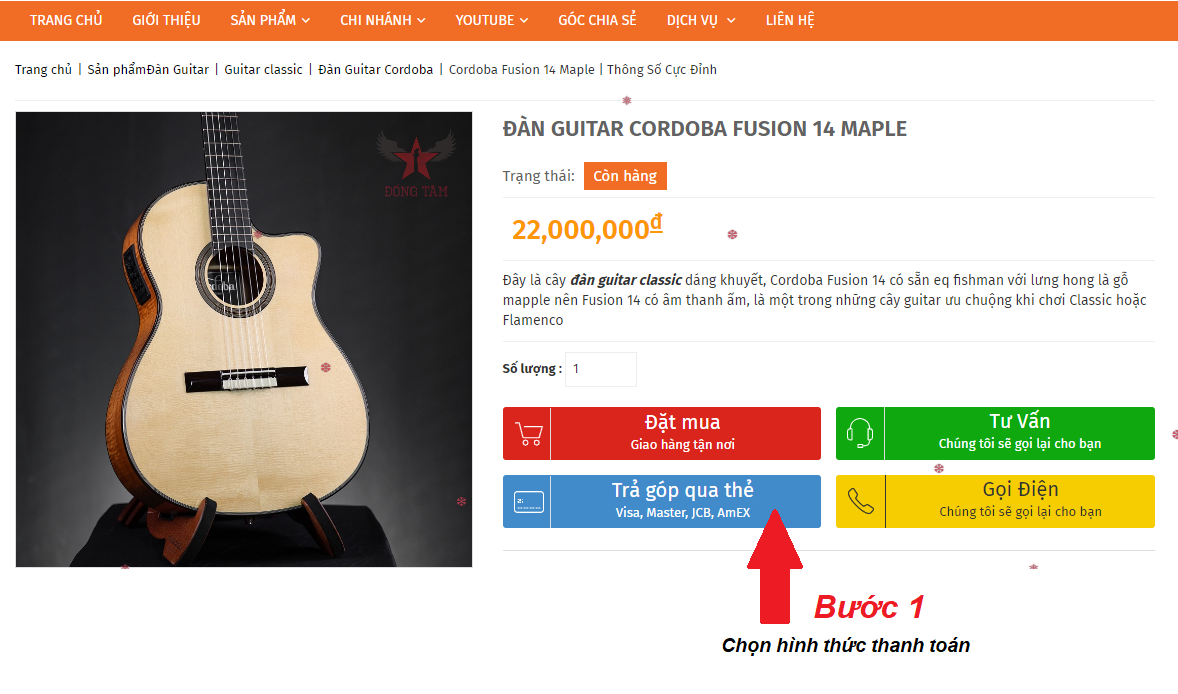Image resolution: width=1178 pixels, height=694 pixels.
Task: Click the phone icon on Gọi Điện
Action: tap(860, 501)
